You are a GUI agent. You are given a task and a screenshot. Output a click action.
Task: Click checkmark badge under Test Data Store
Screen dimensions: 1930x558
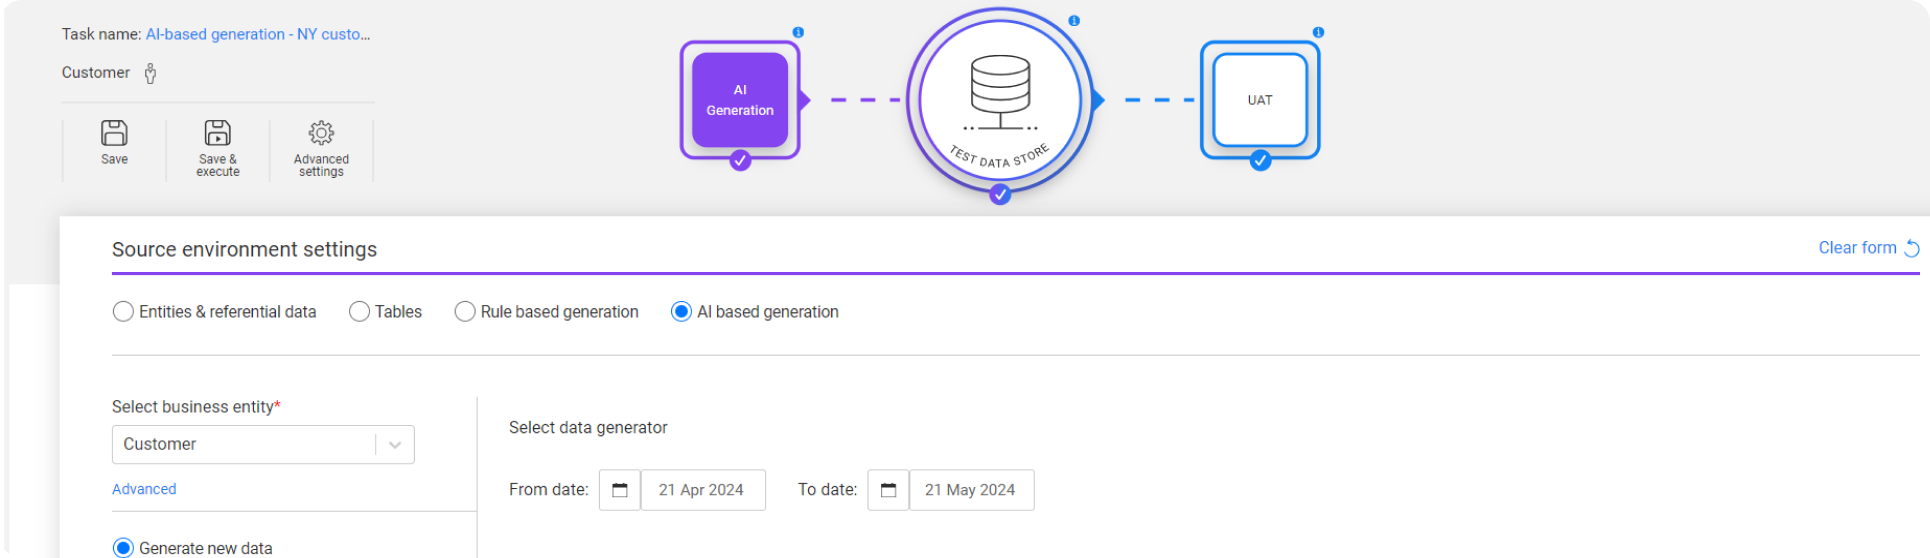(1000, 194)
